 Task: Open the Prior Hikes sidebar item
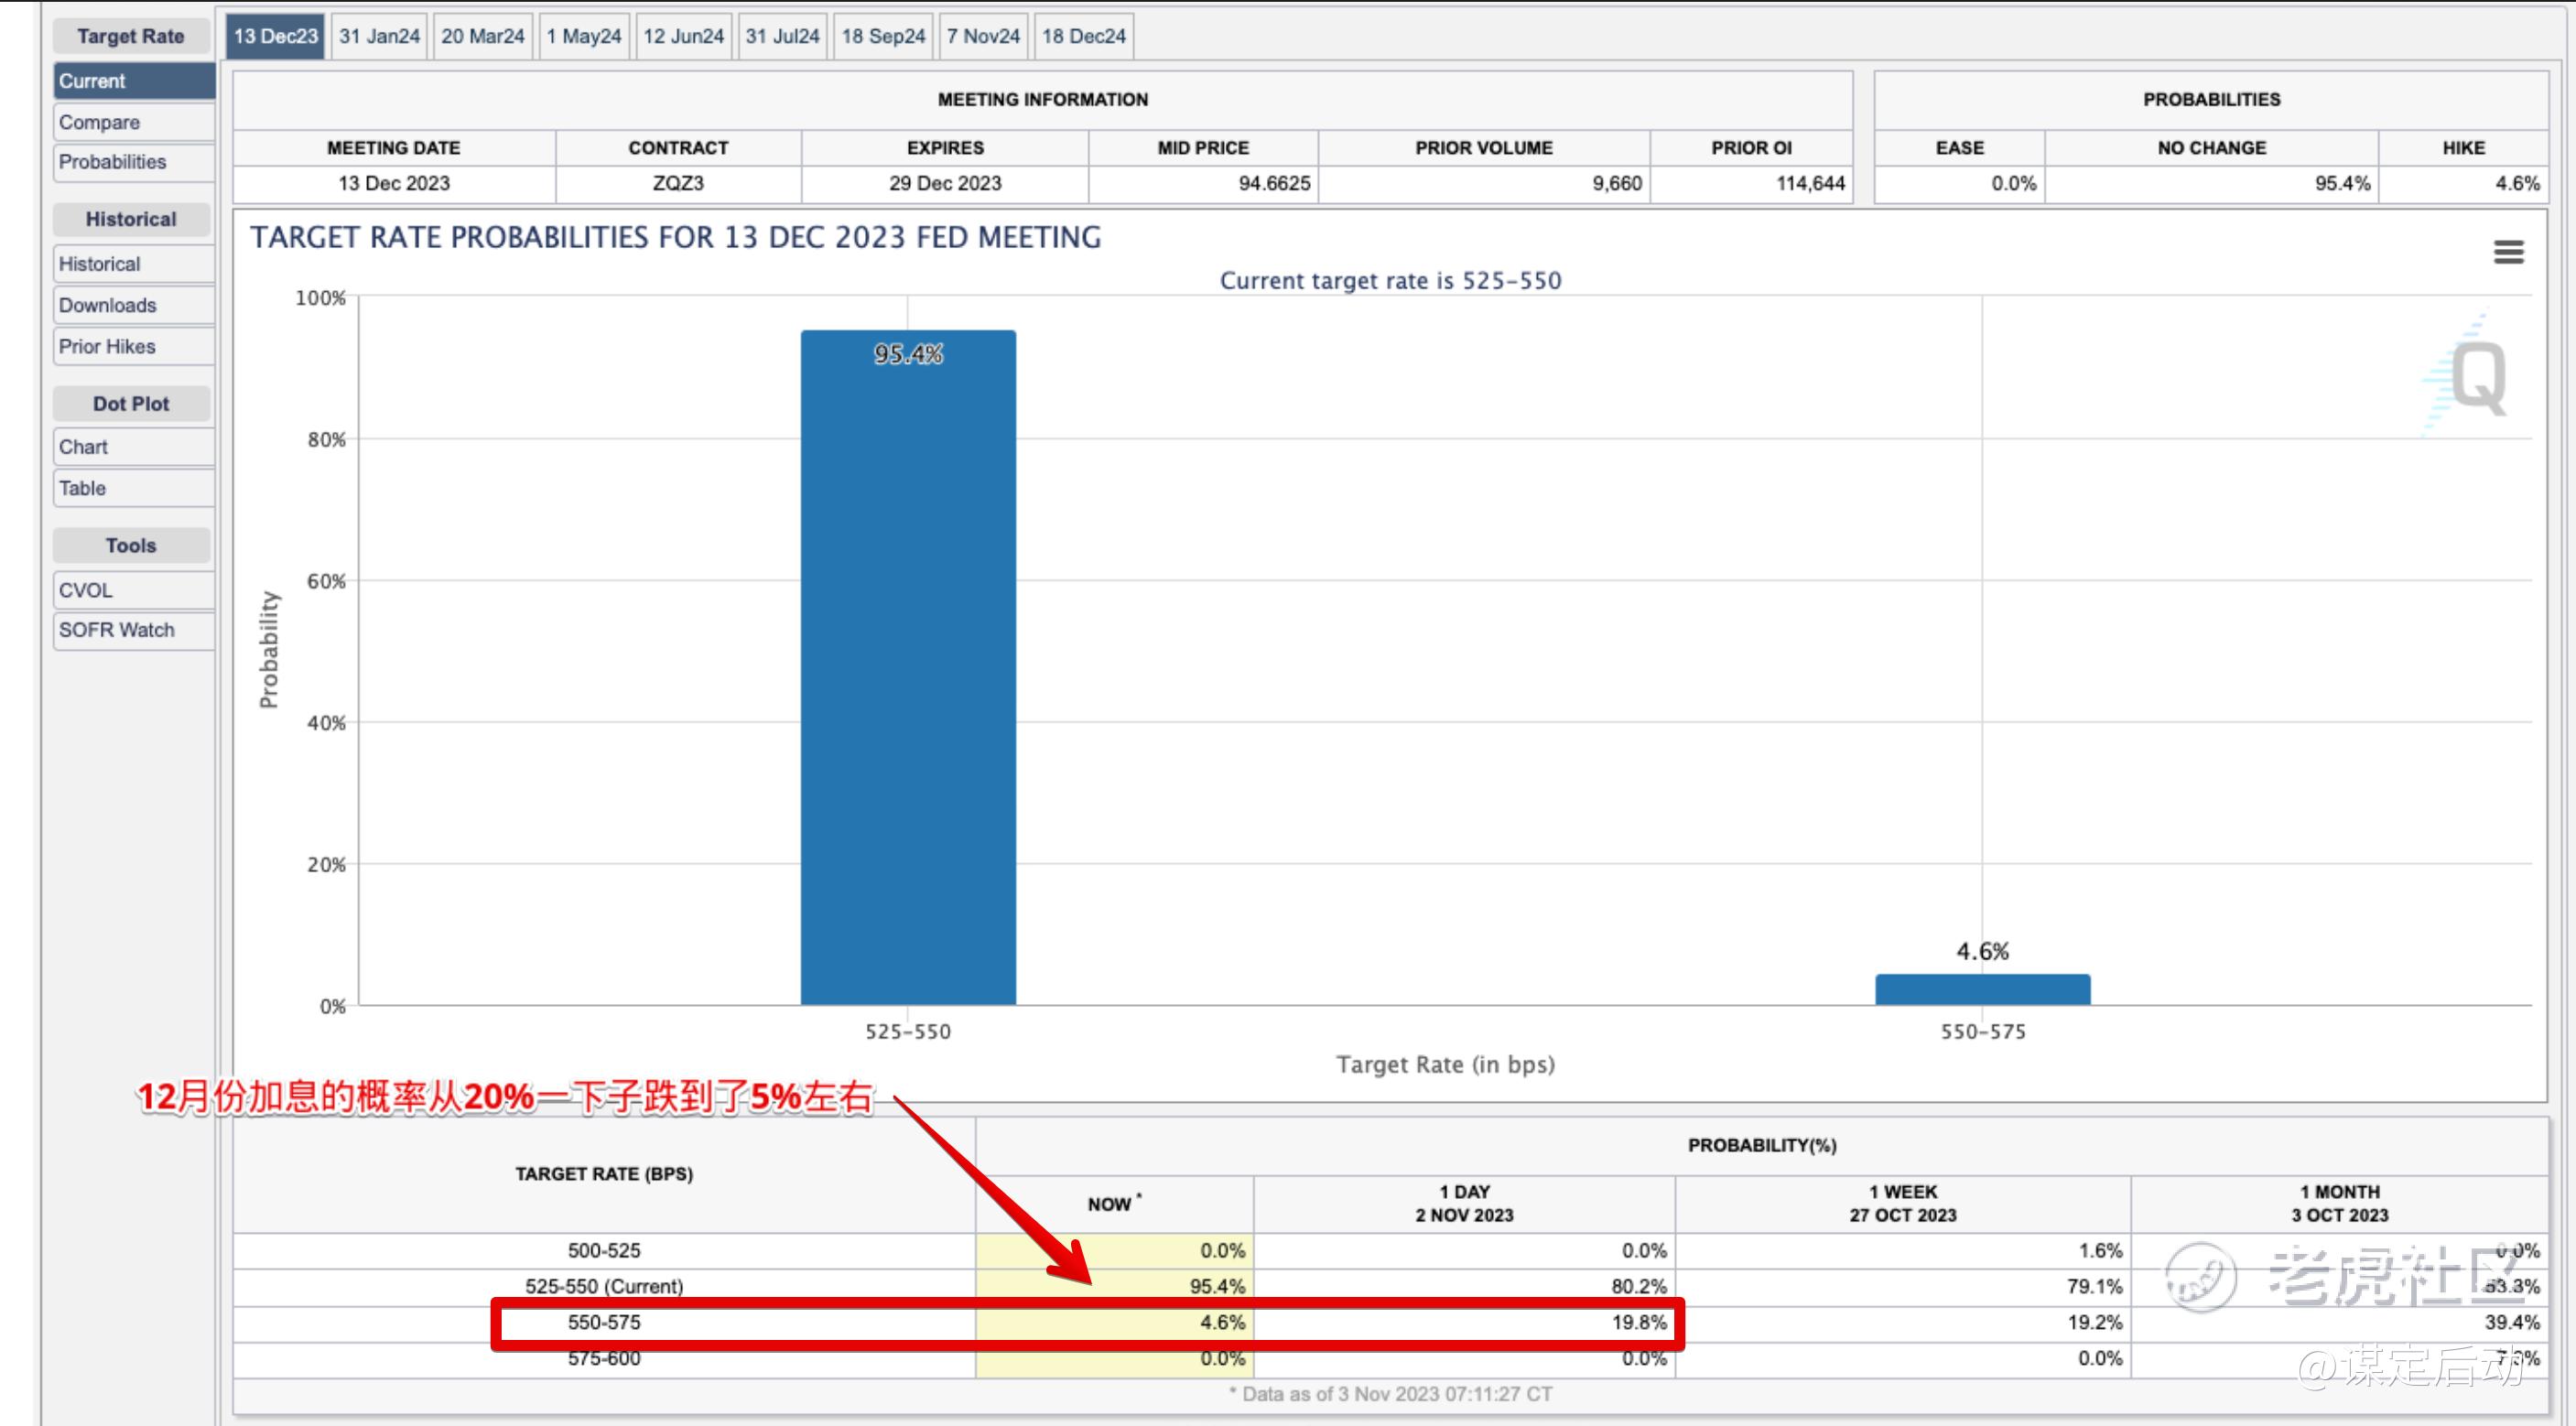click(x=134, y=346)
